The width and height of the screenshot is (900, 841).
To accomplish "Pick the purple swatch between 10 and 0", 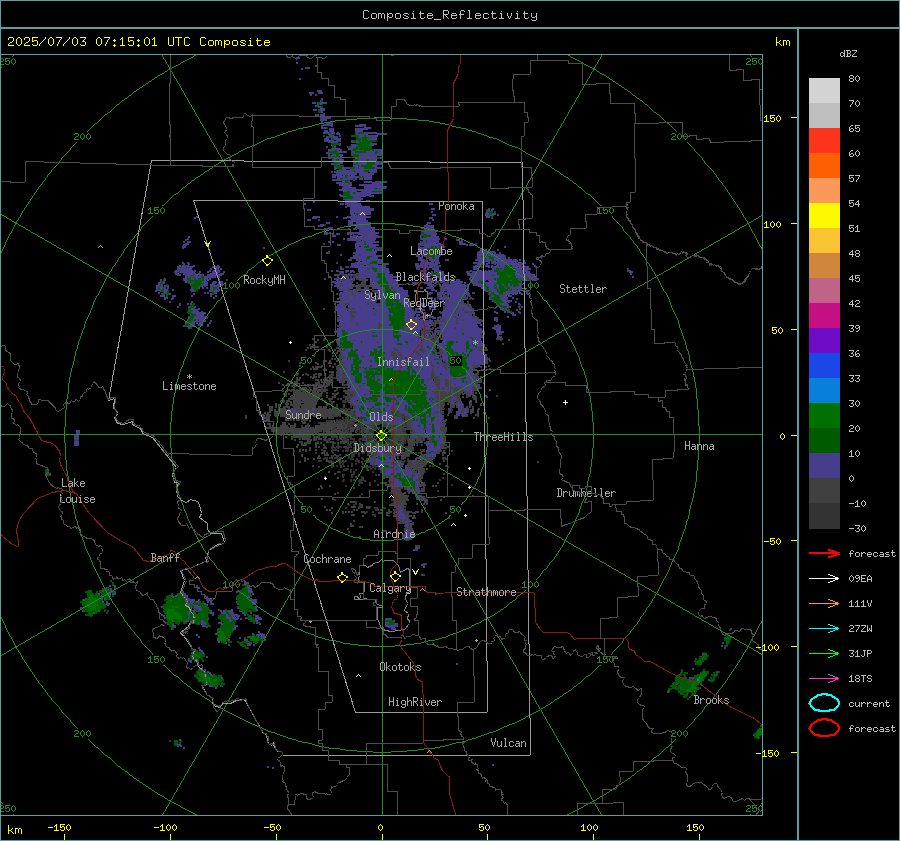I will click(824, 466).
